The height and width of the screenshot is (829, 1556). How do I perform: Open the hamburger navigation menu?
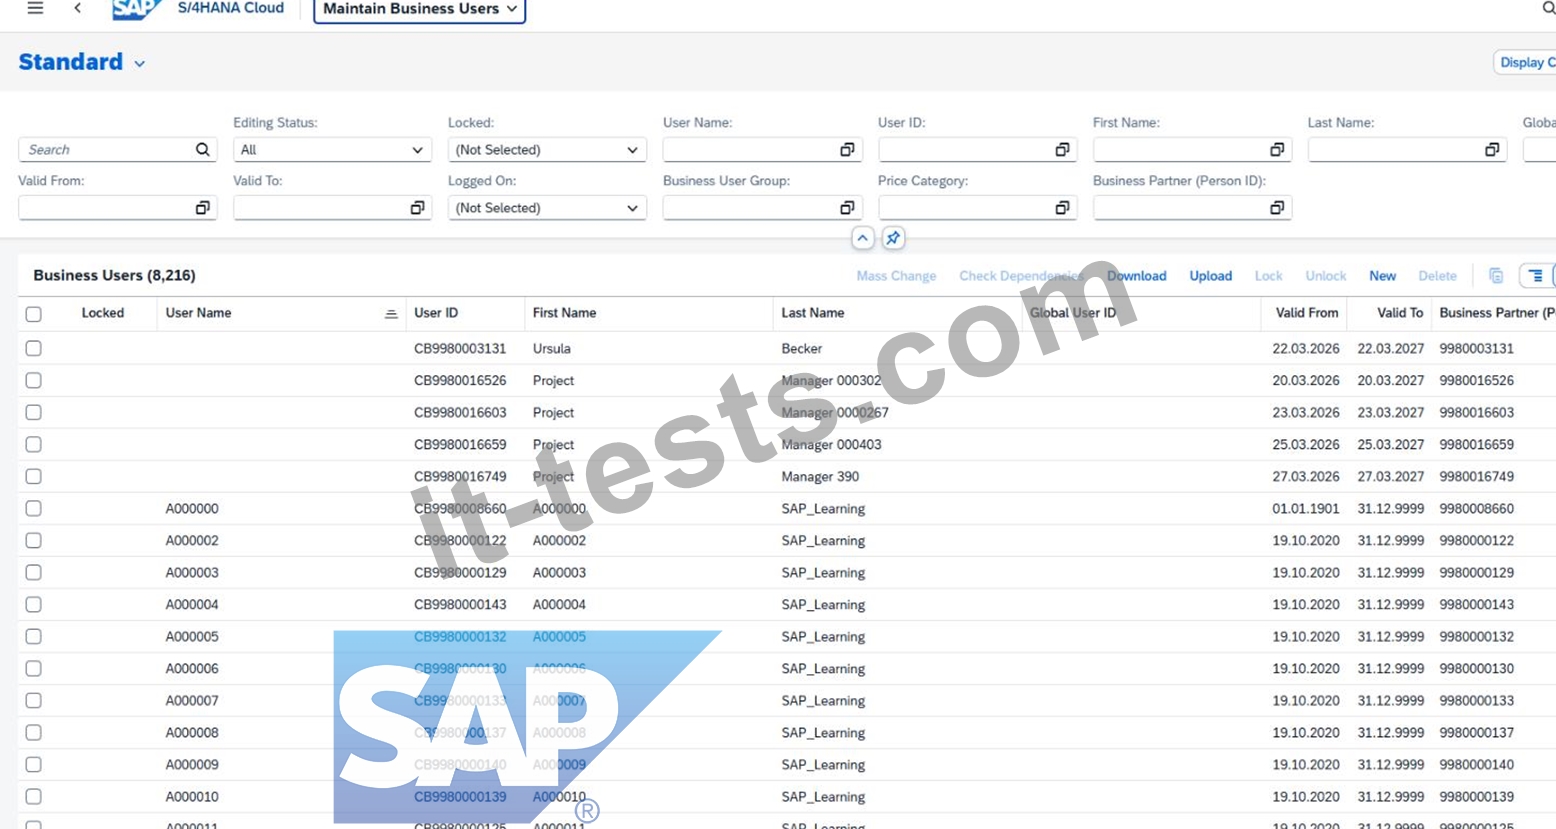coord(35,8)
